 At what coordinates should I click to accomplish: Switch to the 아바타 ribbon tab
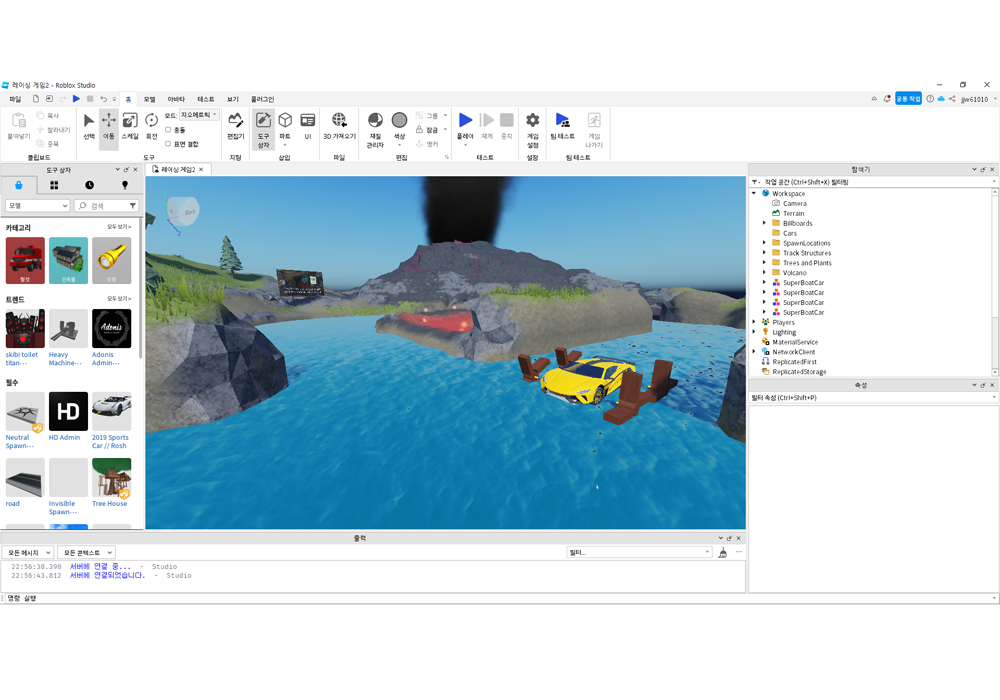(x=176, y=99)
